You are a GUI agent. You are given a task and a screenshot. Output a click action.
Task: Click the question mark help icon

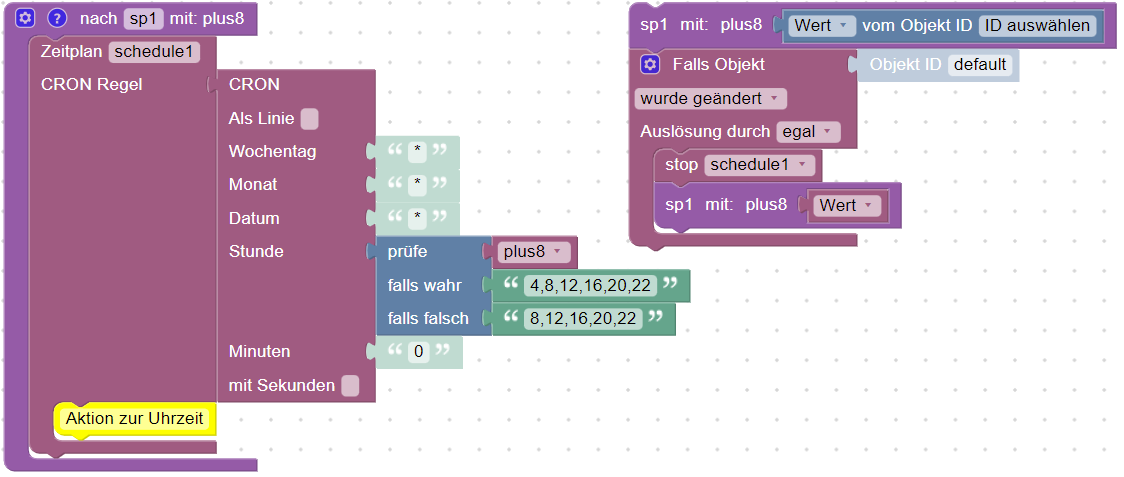click(57, 18)
